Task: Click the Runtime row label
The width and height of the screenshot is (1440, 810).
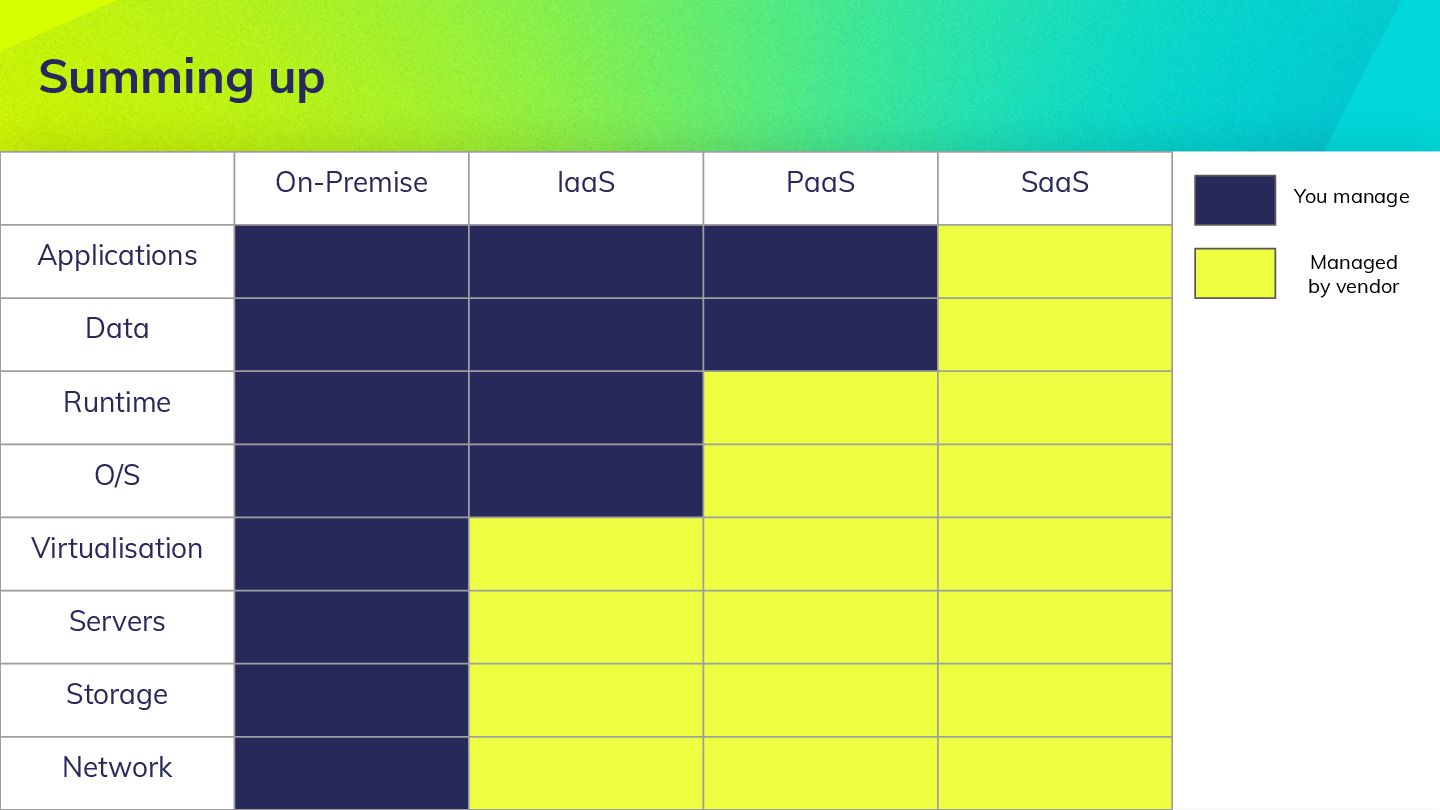Action: pos(117,402)
